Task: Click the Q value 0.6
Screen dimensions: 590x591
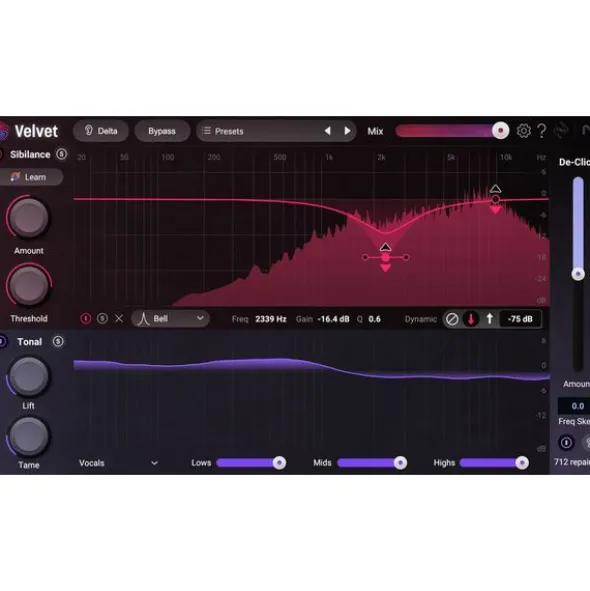Action: click(374, 319)
